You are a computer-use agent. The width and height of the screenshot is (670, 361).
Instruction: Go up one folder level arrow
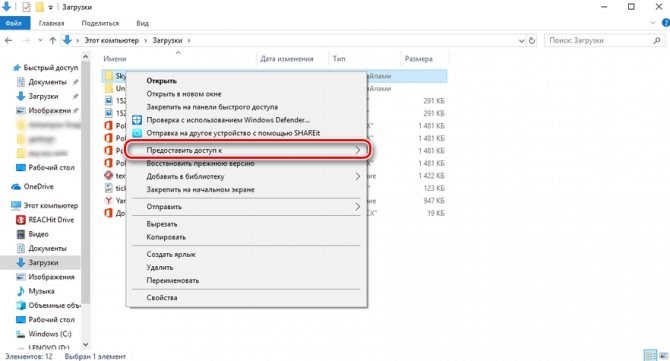point(53,41)
